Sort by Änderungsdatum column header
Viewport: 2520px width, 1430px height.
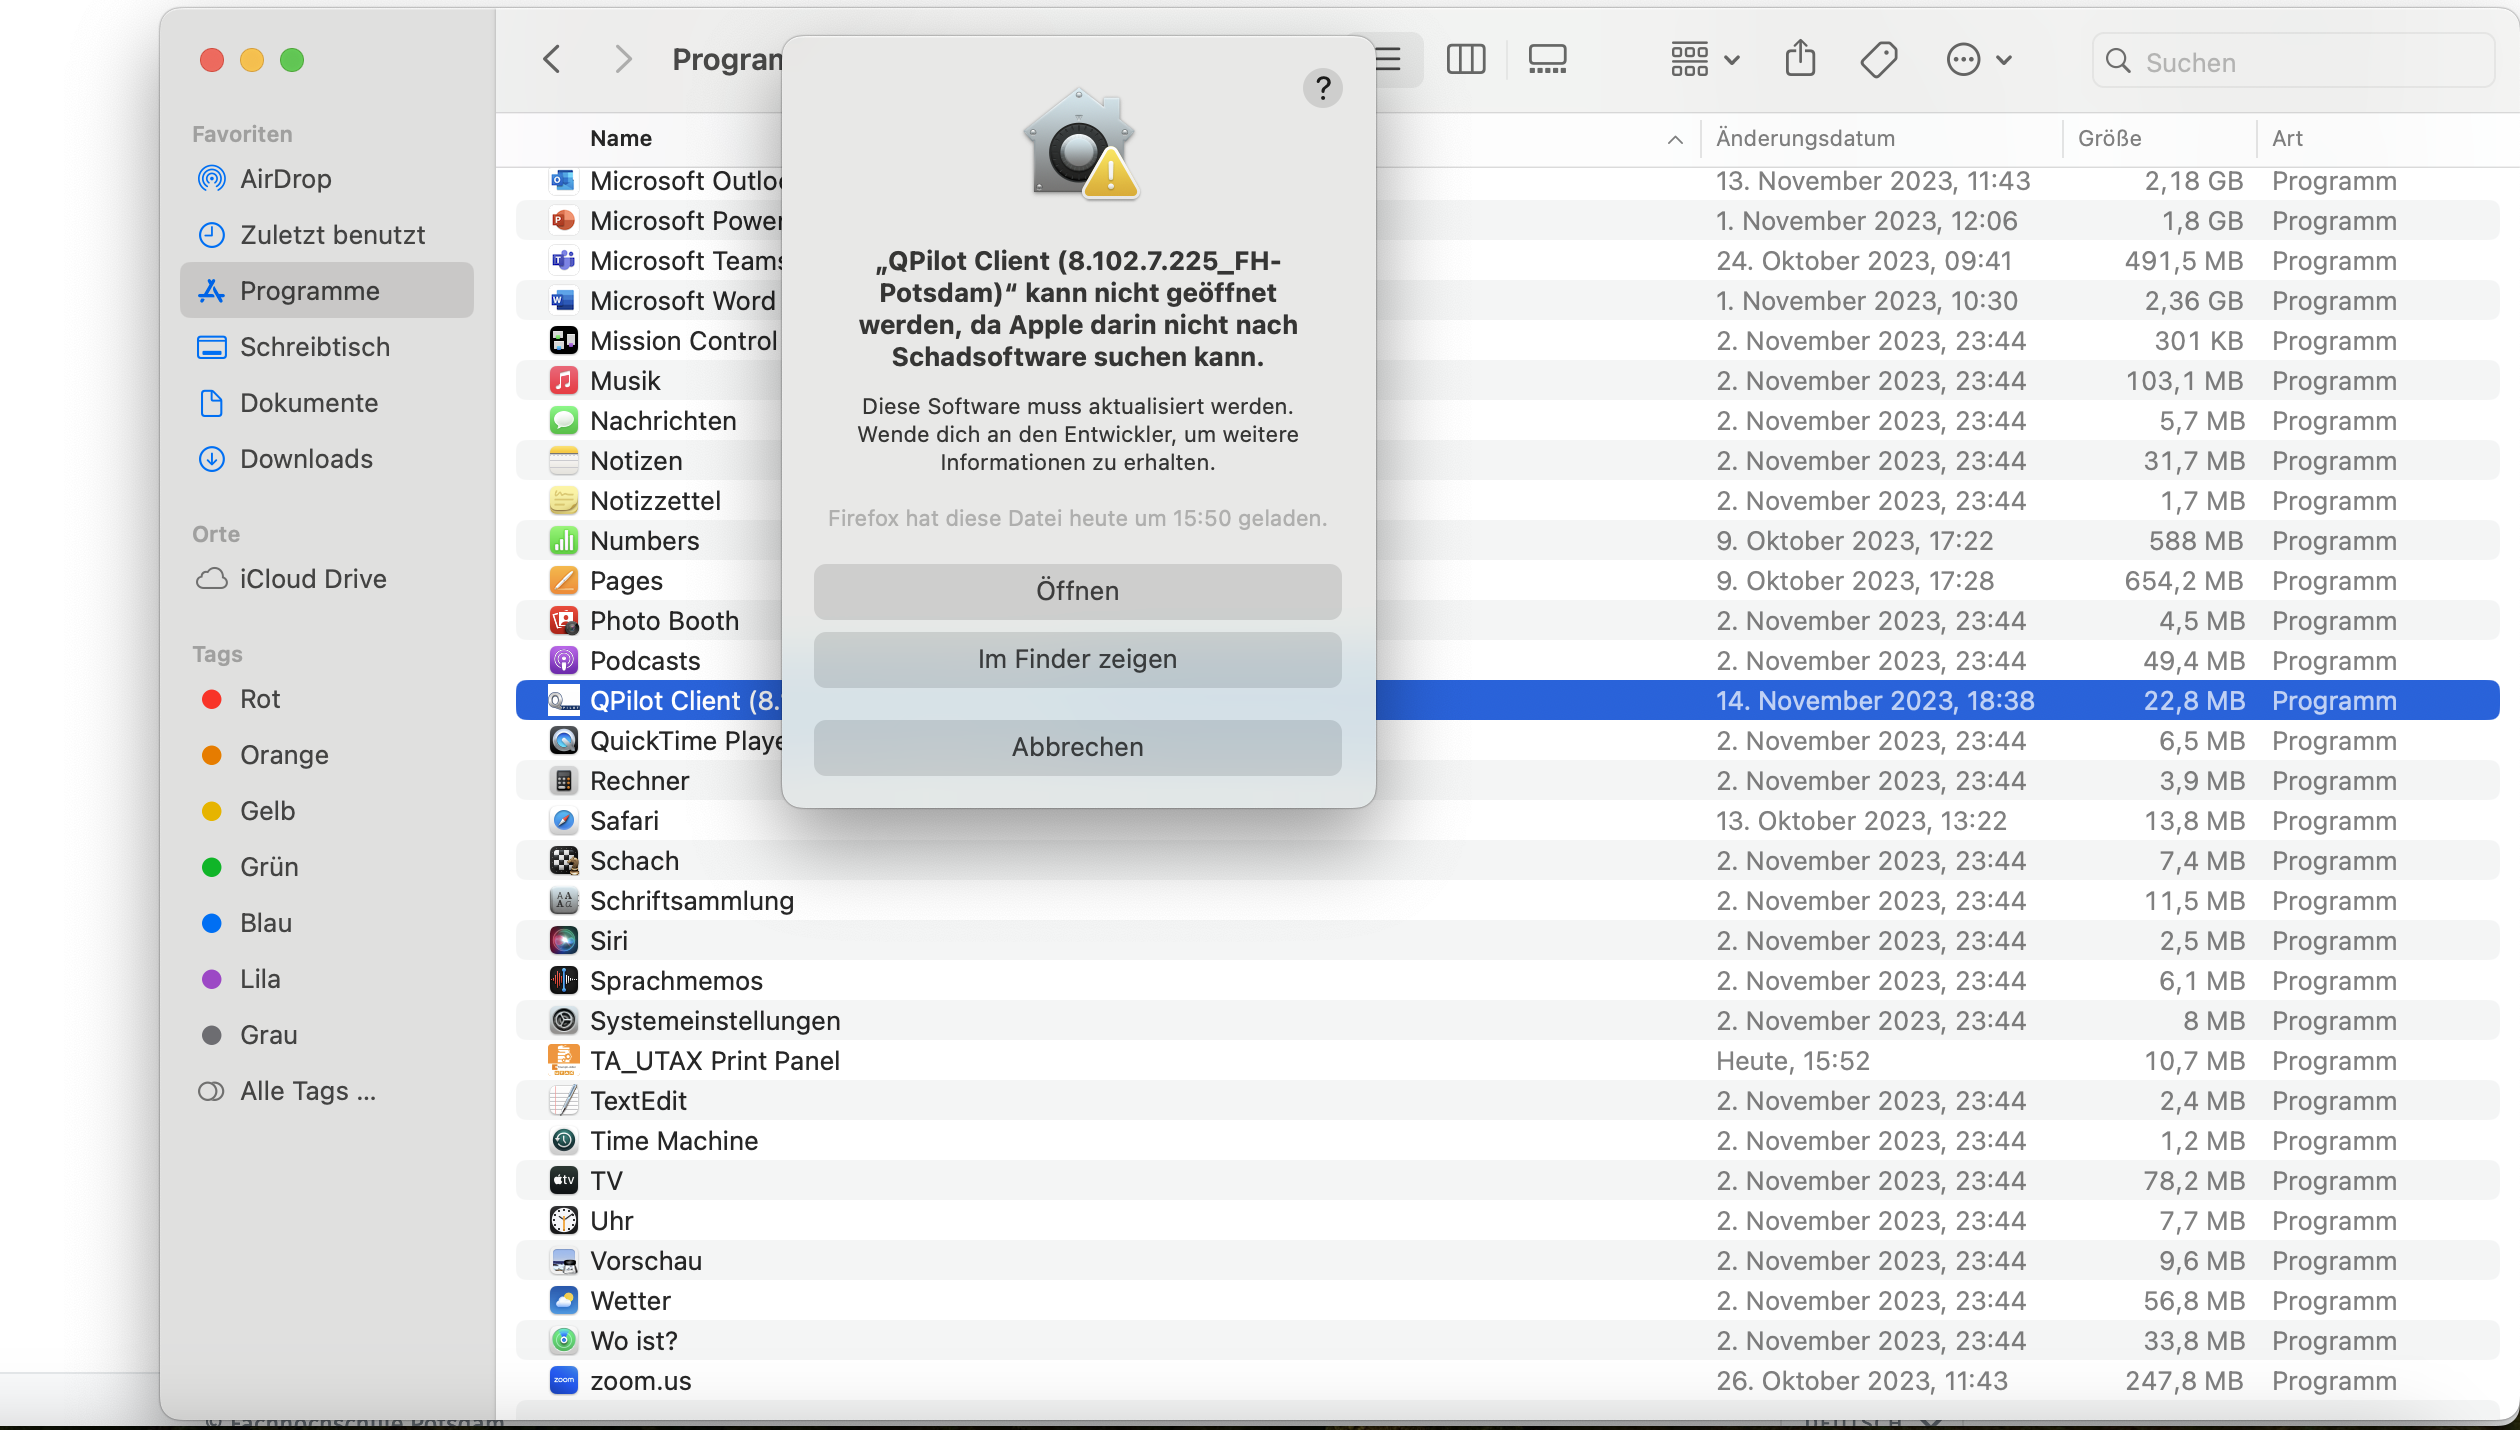[x=1805, y=139]
